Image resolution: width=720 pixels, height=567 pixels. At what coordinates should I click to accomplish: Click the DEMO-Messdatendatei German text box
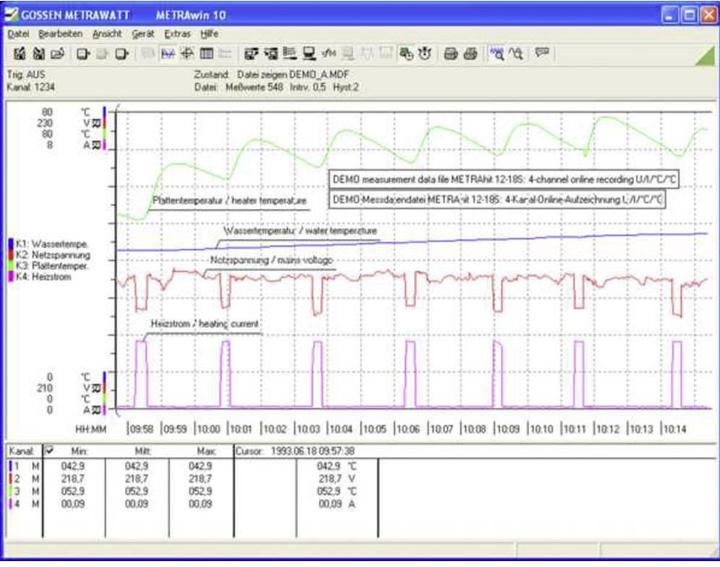tap(497, 200)
